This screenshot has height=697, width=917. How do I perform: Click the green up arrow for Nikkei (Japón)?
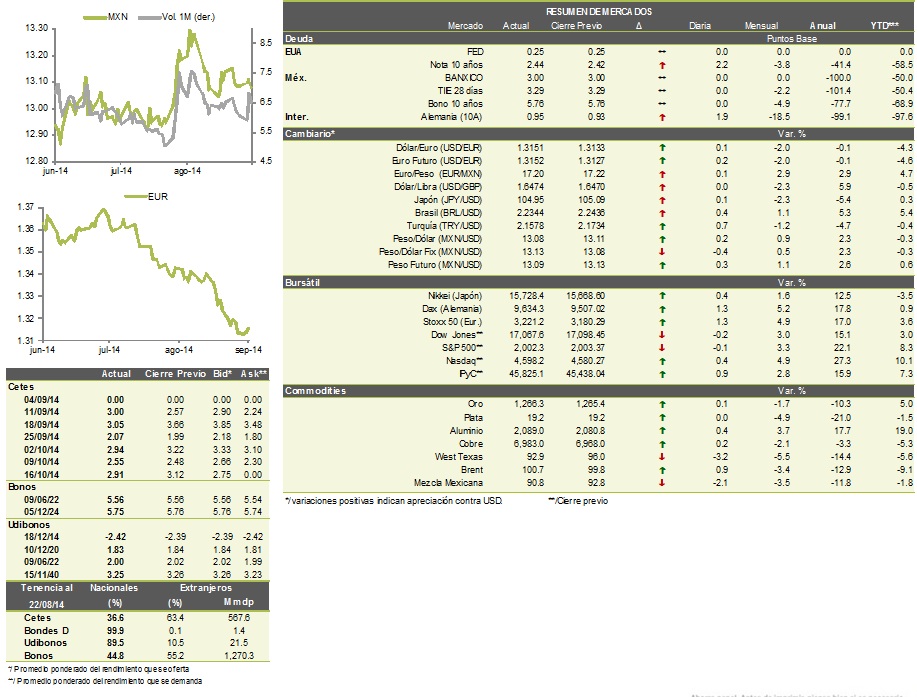click(x=662, y=296)
